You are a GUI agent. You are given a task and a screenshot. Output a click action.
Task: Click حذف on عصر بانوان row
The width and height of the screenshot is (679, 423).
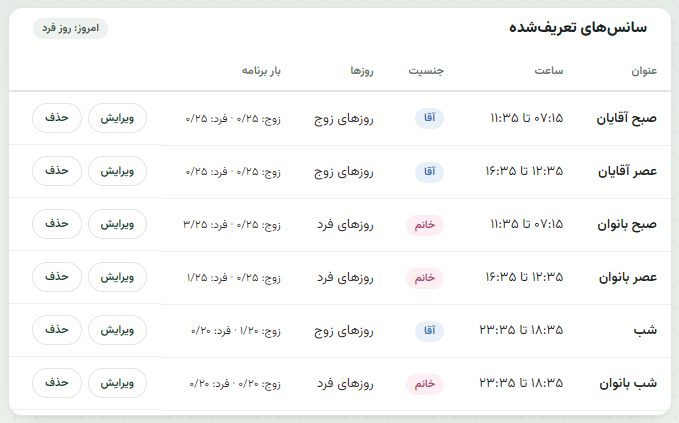pos(57,277)
